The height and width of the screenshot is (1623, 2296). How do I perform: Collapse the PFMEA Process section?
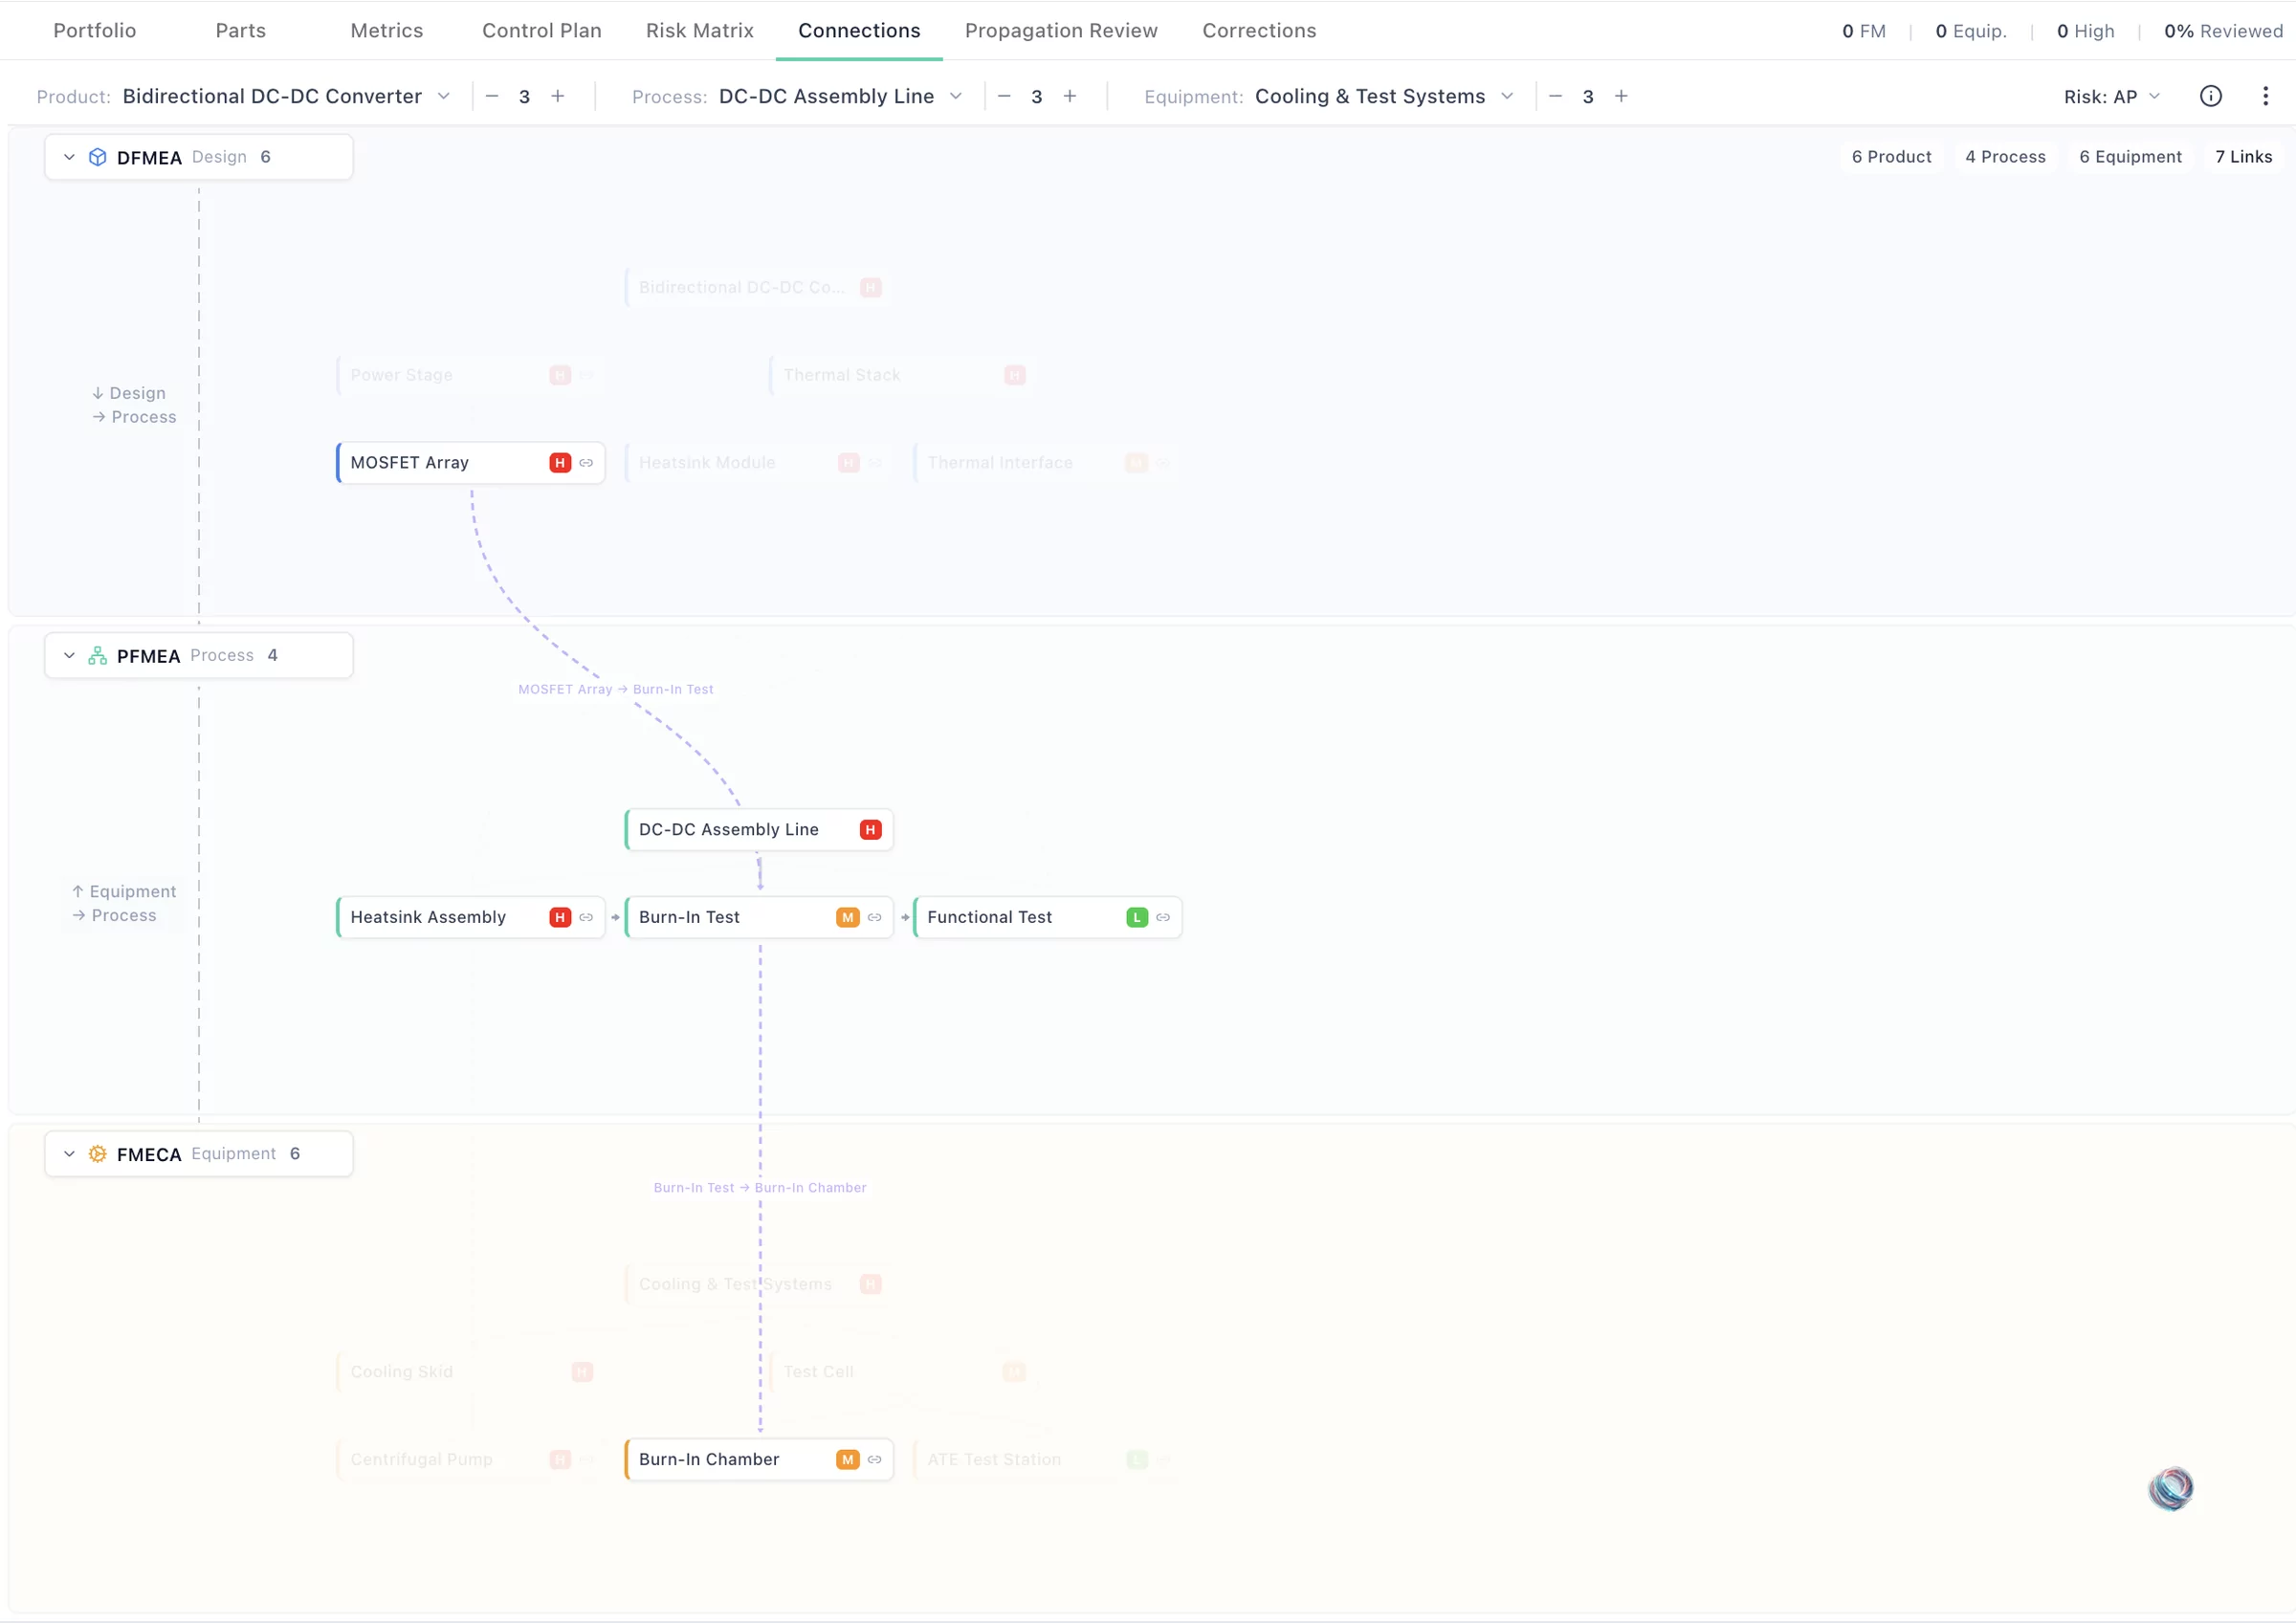69,655
